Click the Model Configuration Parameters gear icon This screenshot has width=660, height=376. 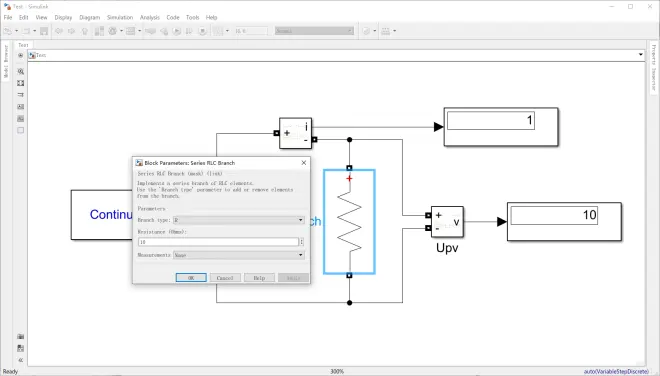pos(112,31)
